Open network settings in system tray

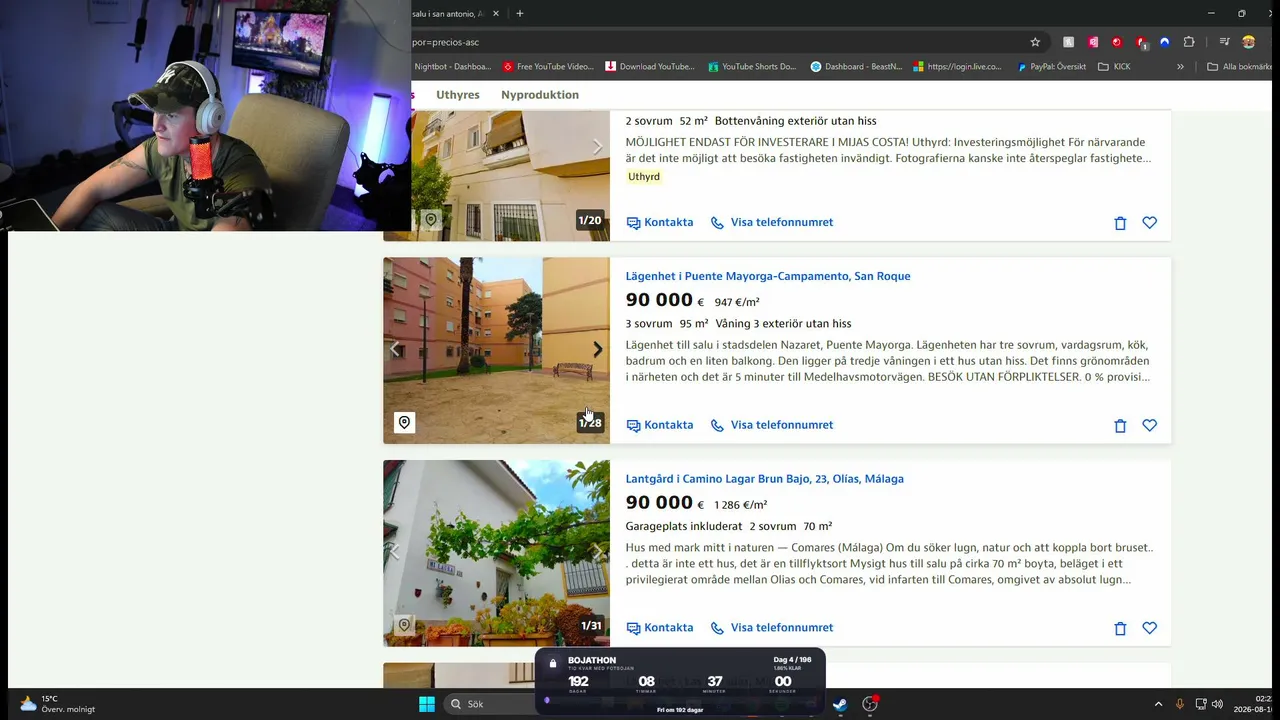1200,704
